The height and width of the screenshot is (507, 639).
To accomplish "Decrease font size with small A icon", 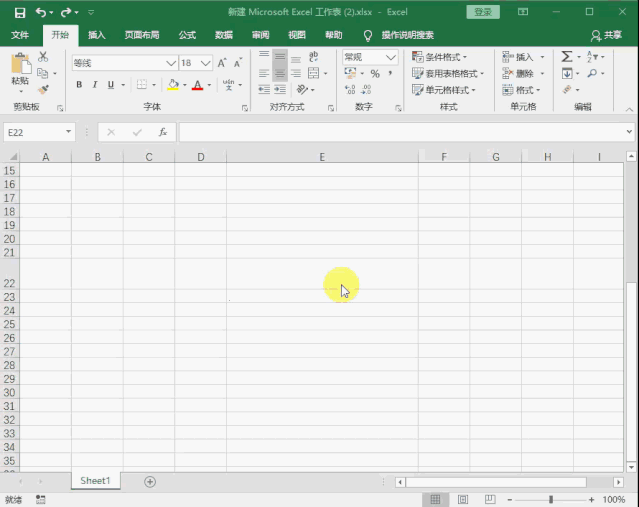I will point(238,63).
